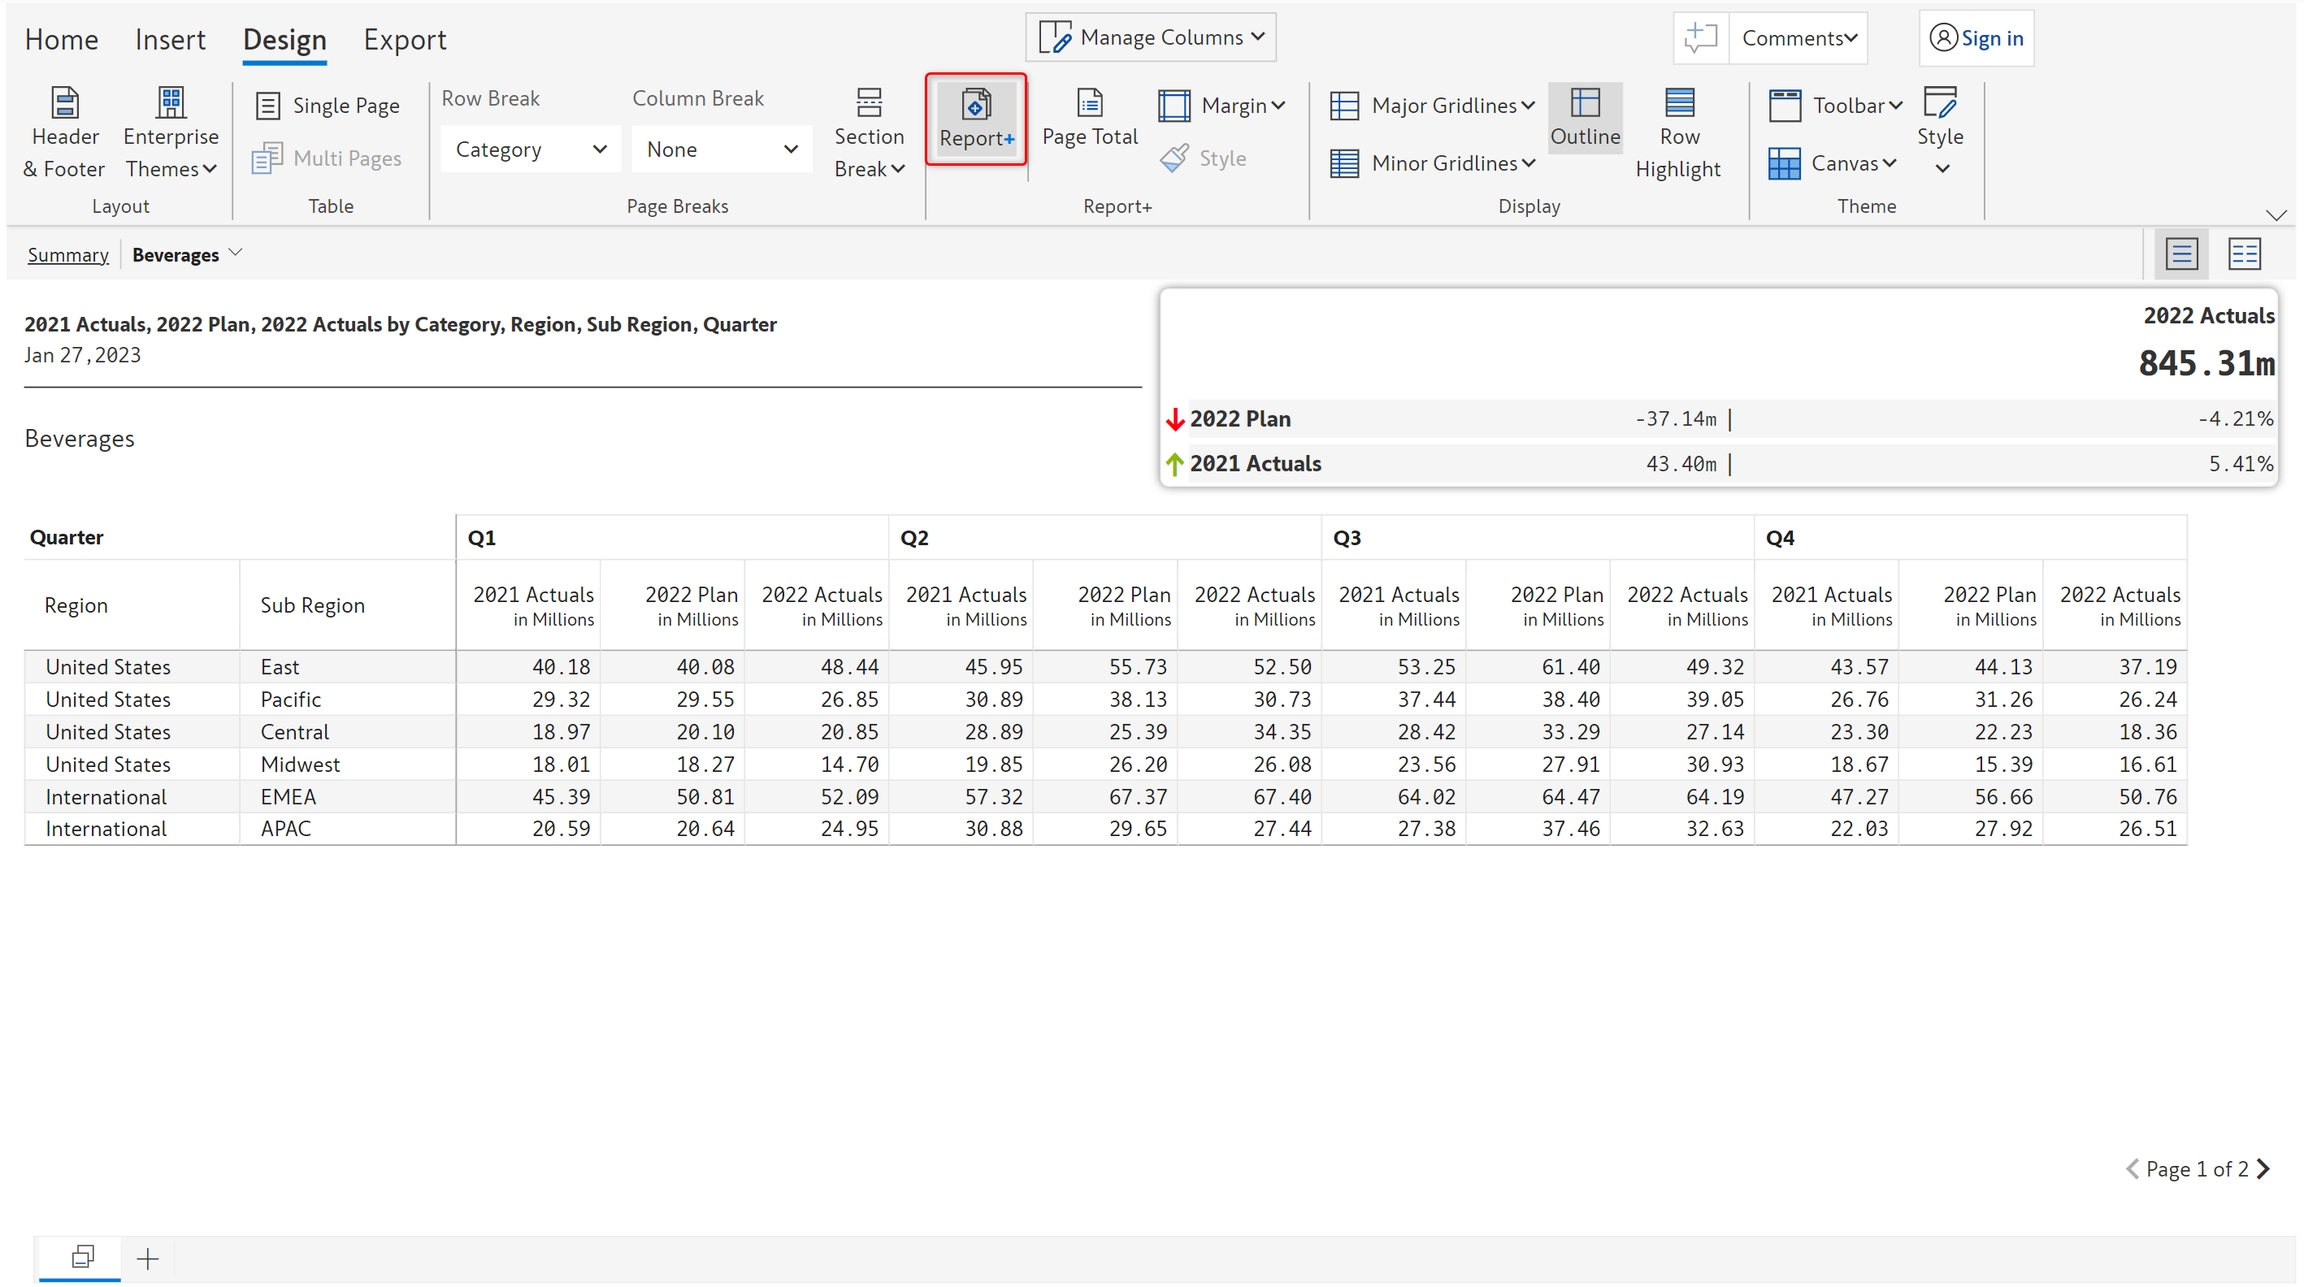Open the Column Break None dropdown
This screenshot has height=1287, width=2304.
tap(721, 149)
